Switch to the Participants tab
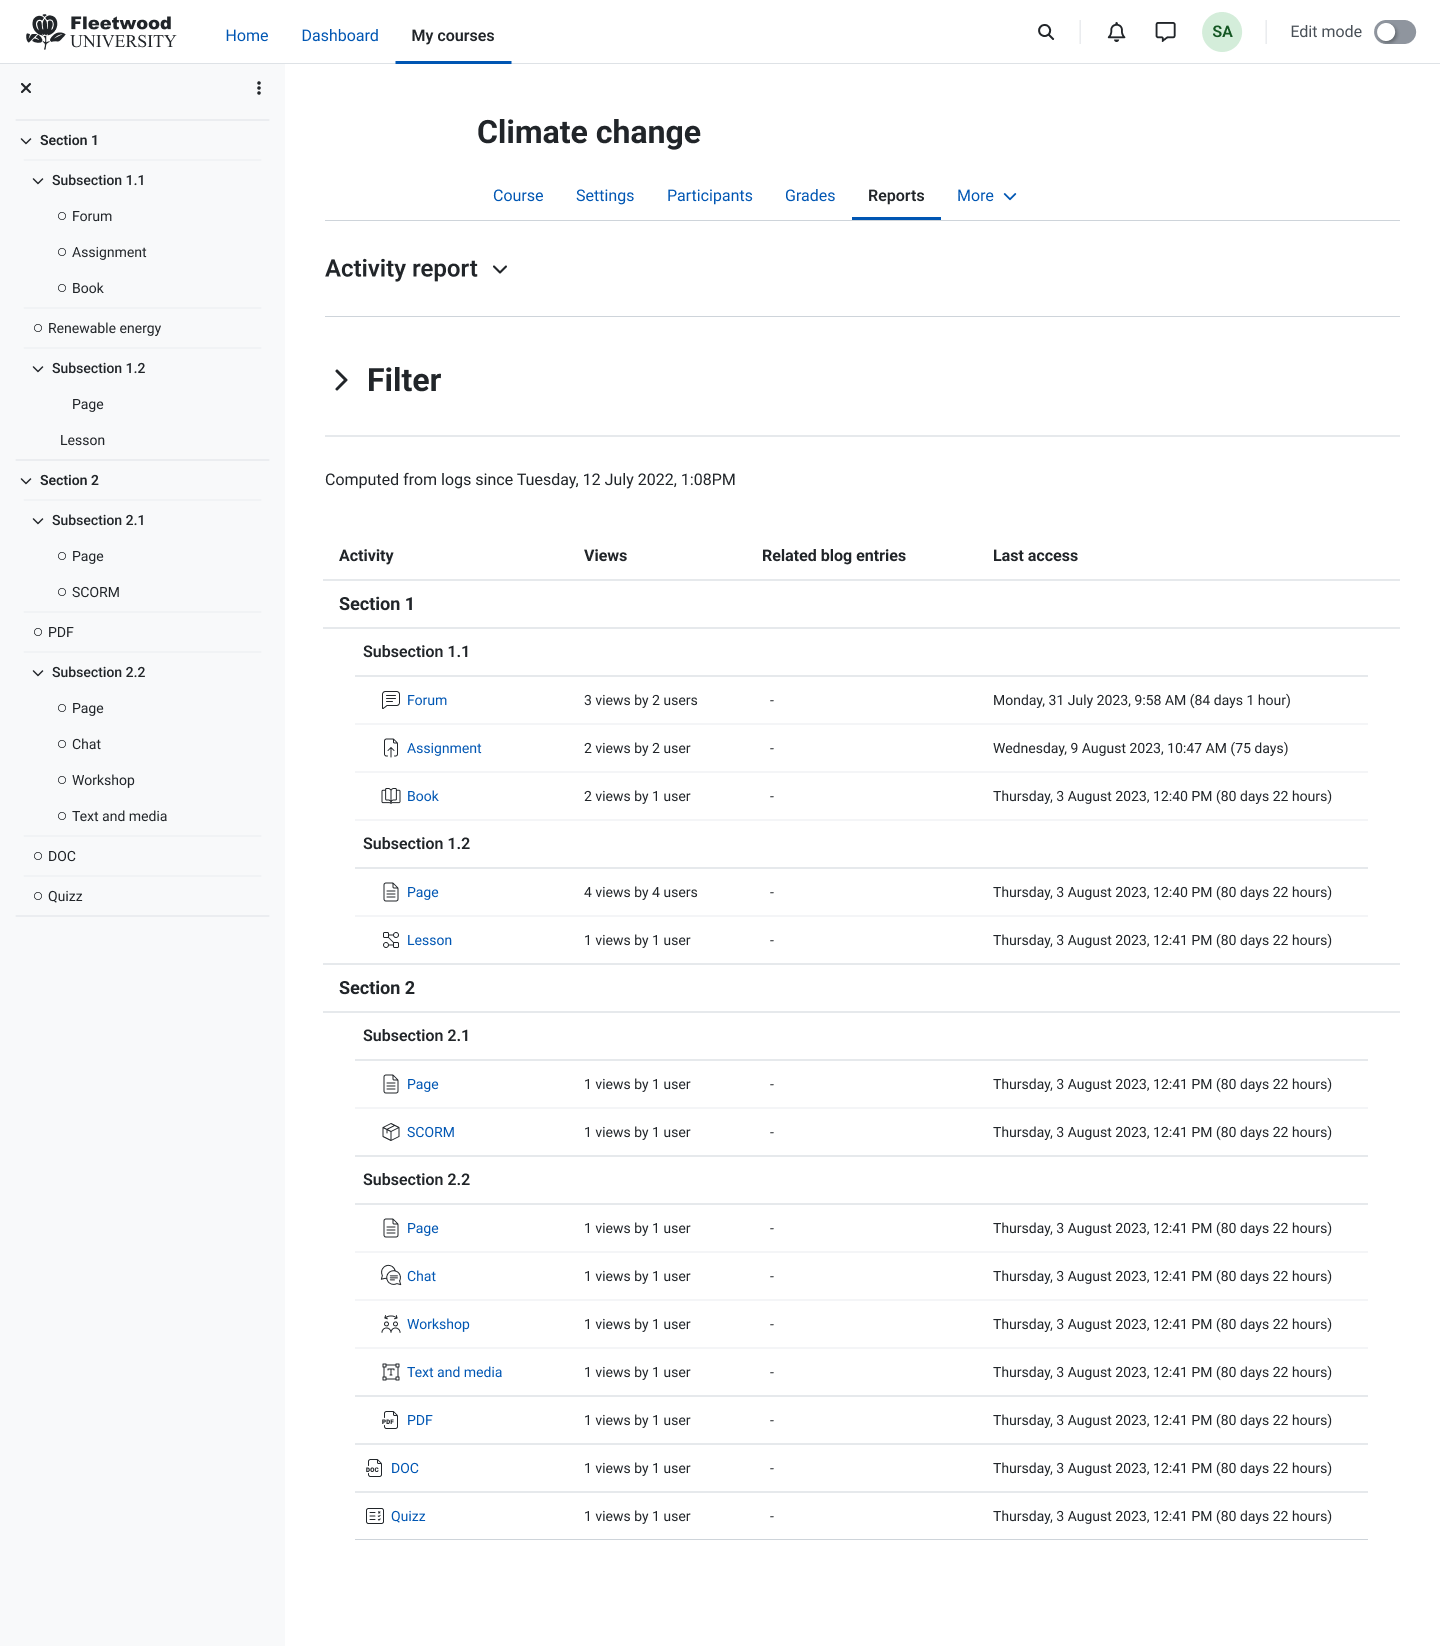1440x1646 pixels. coord(710,196)
